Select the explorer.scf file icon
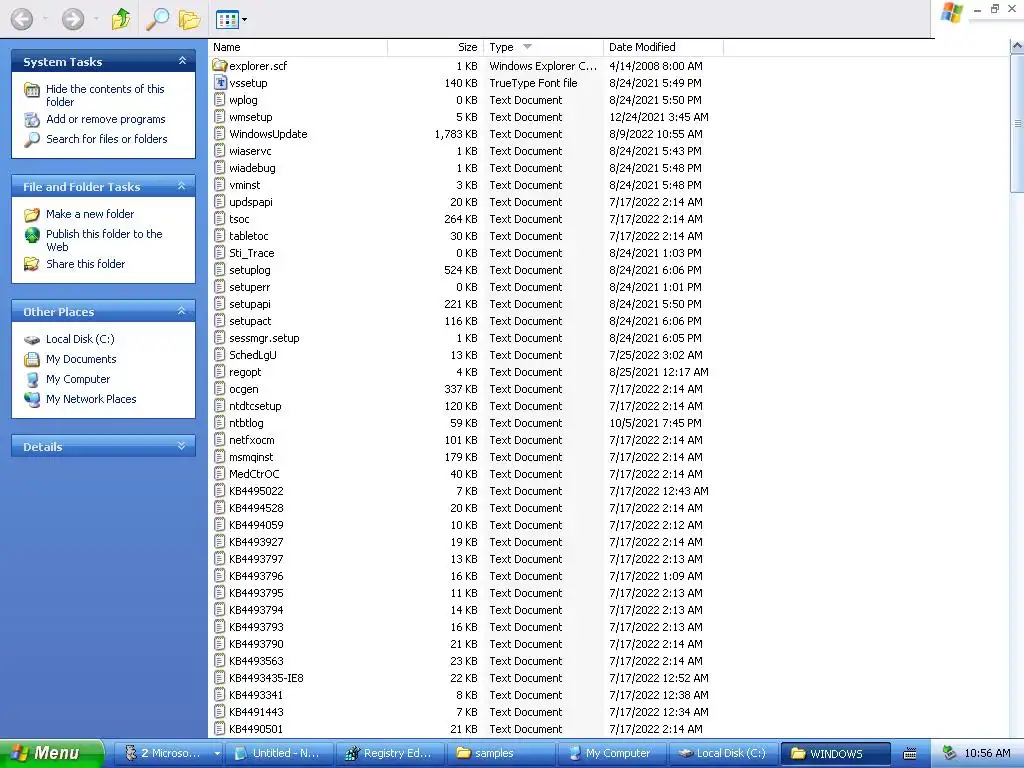 (219, 65)
